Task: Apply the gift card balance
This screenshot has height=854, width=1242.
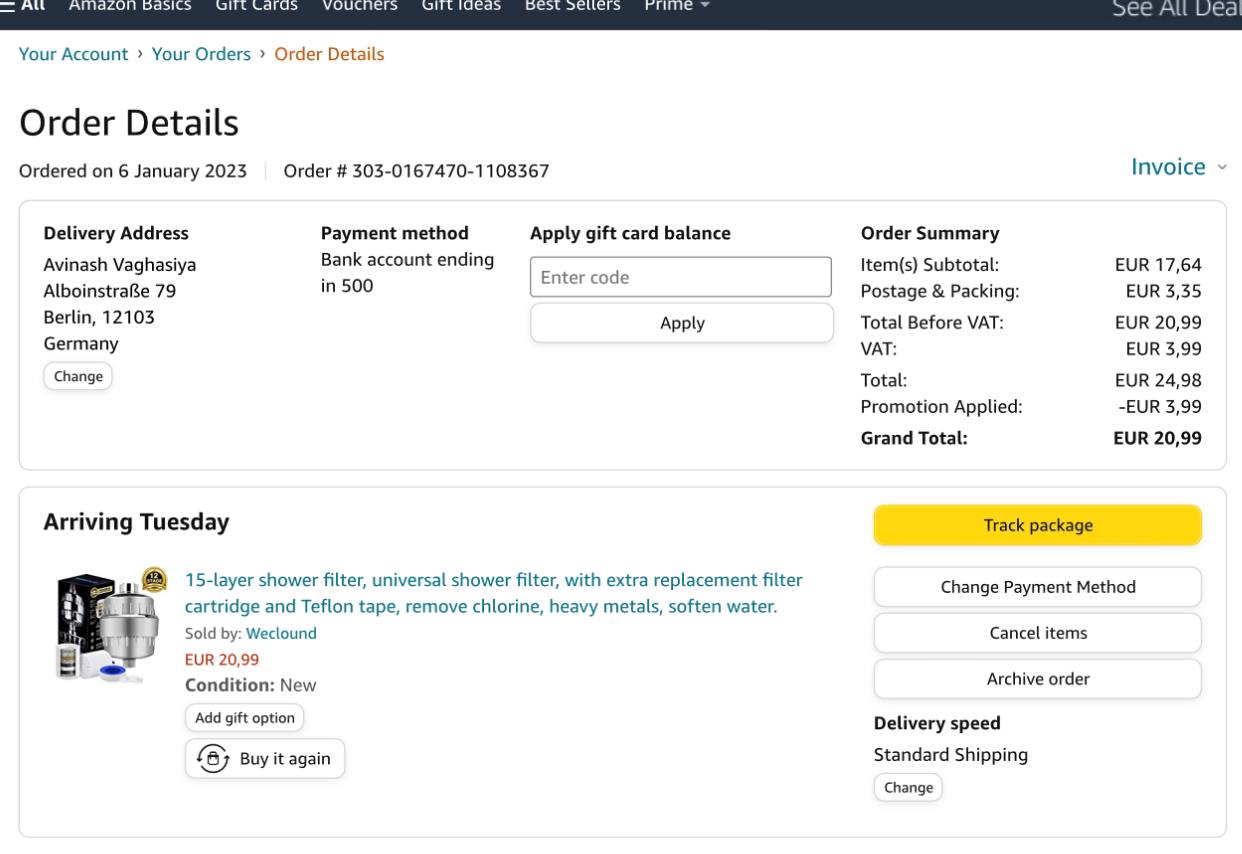Action: (682, 323)
